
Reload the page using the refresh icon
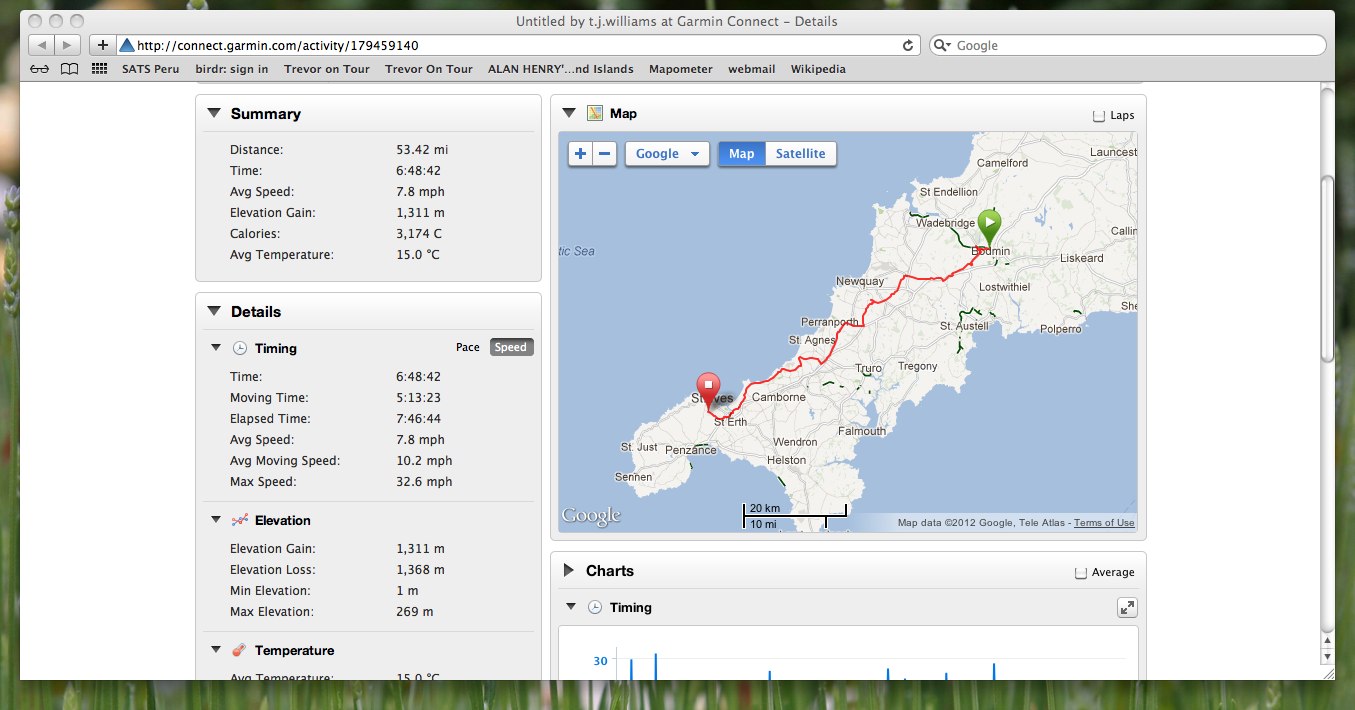coord(908,45)
